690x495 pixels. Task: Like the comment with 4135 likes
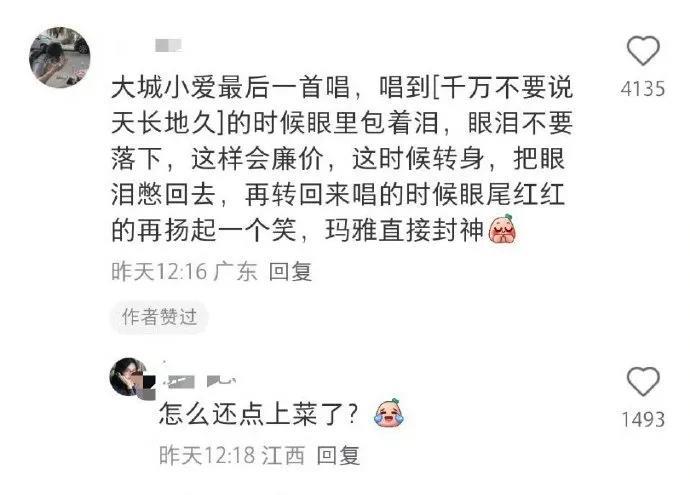[643, 50]
